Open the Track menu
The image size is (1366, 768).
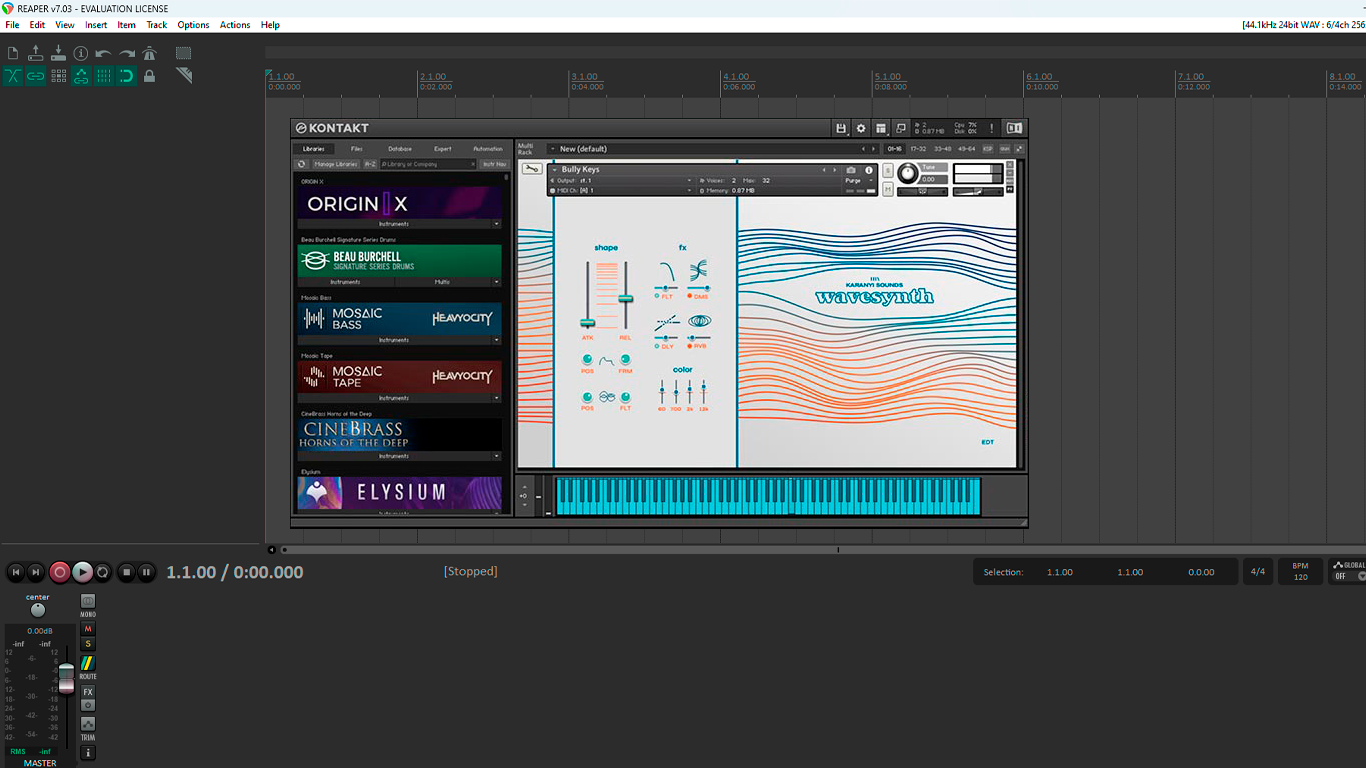point(157,25)
